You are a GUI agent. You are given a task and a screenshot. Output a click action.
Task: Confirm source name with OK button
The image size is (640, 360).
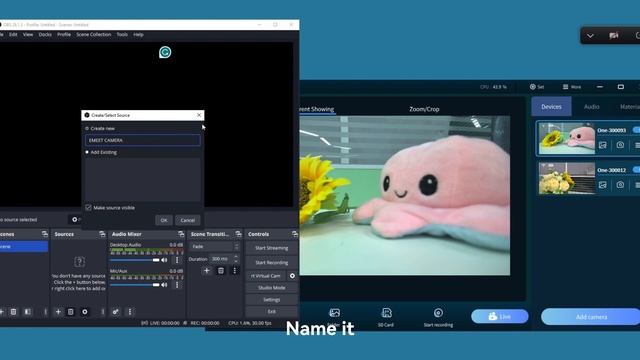click(x=164, y=220)
